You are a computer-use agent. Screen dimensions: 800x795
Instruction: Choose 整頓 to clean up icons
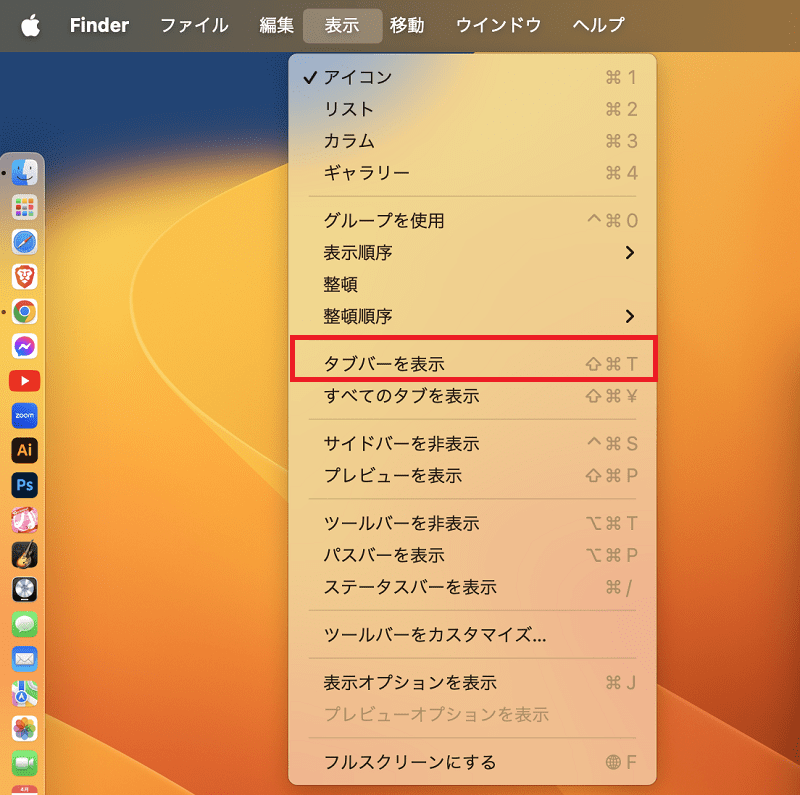[x=472, y=284]
